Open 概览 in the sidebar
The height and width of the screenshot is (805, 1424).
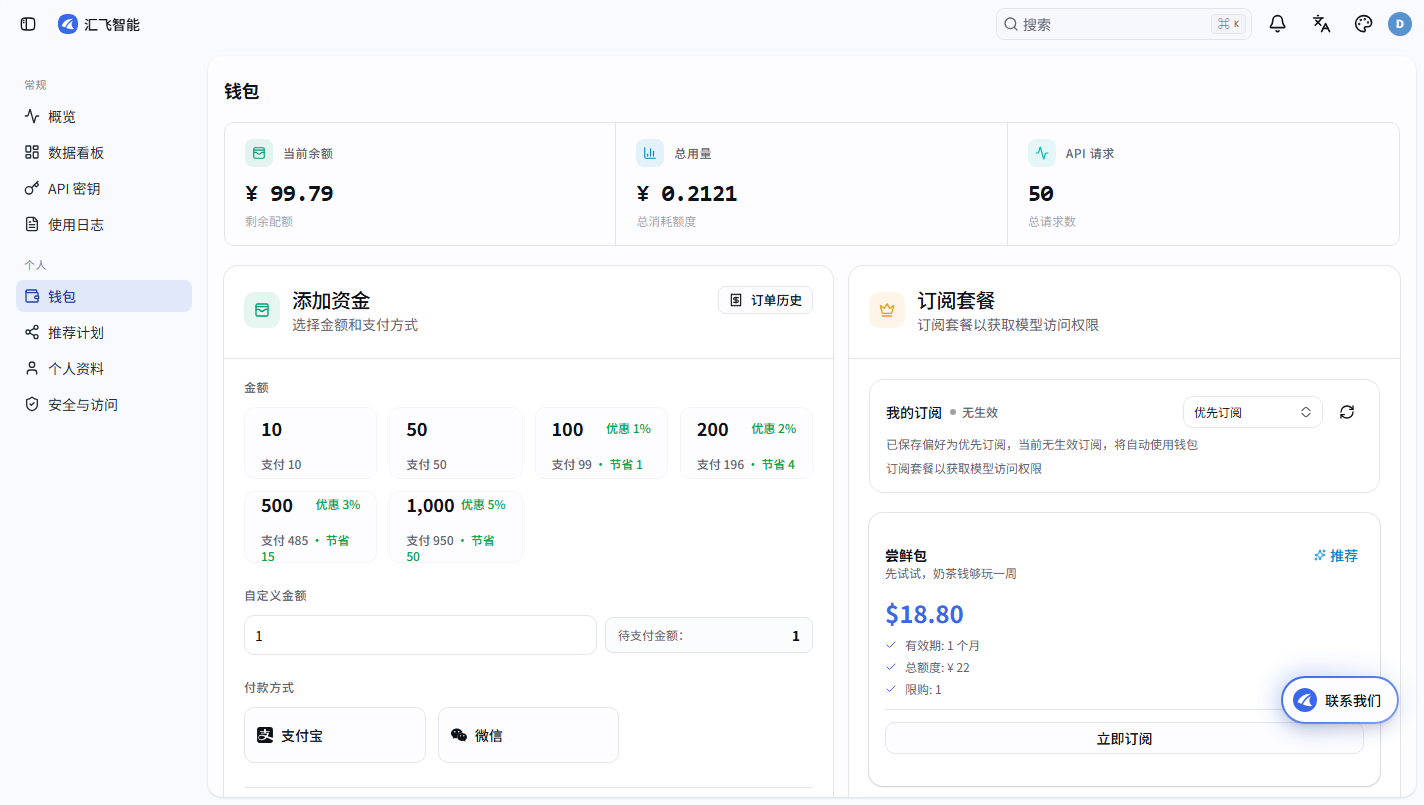pos(104,117)
